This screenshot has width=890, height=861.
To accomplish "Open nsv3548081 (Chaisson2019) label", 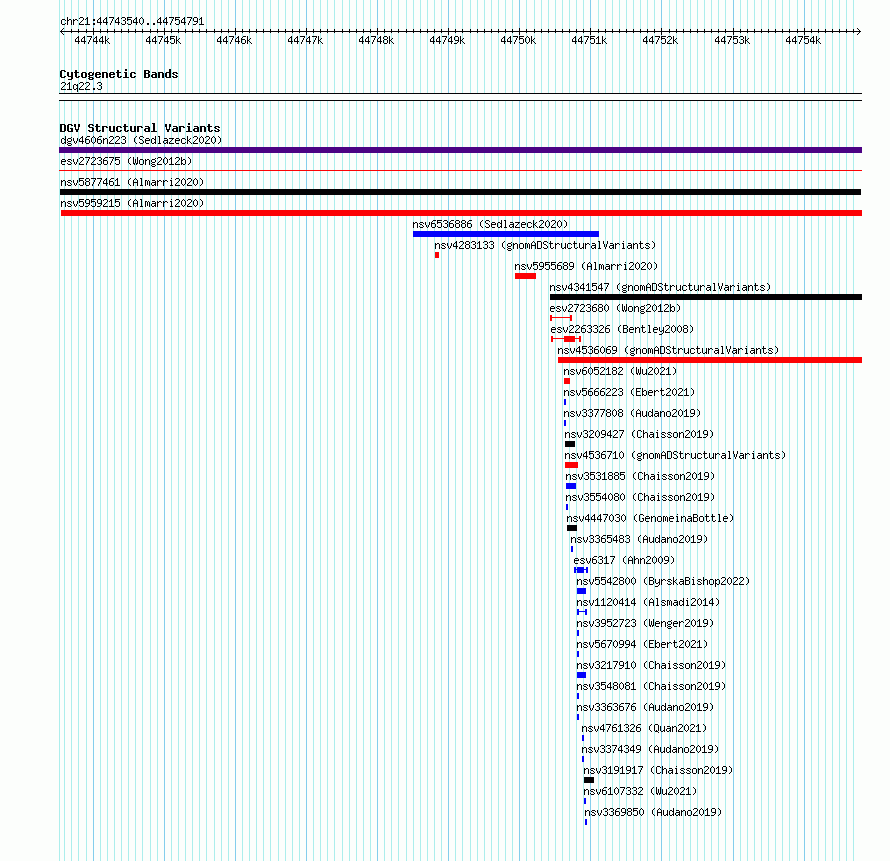I will tap(651, 686).
